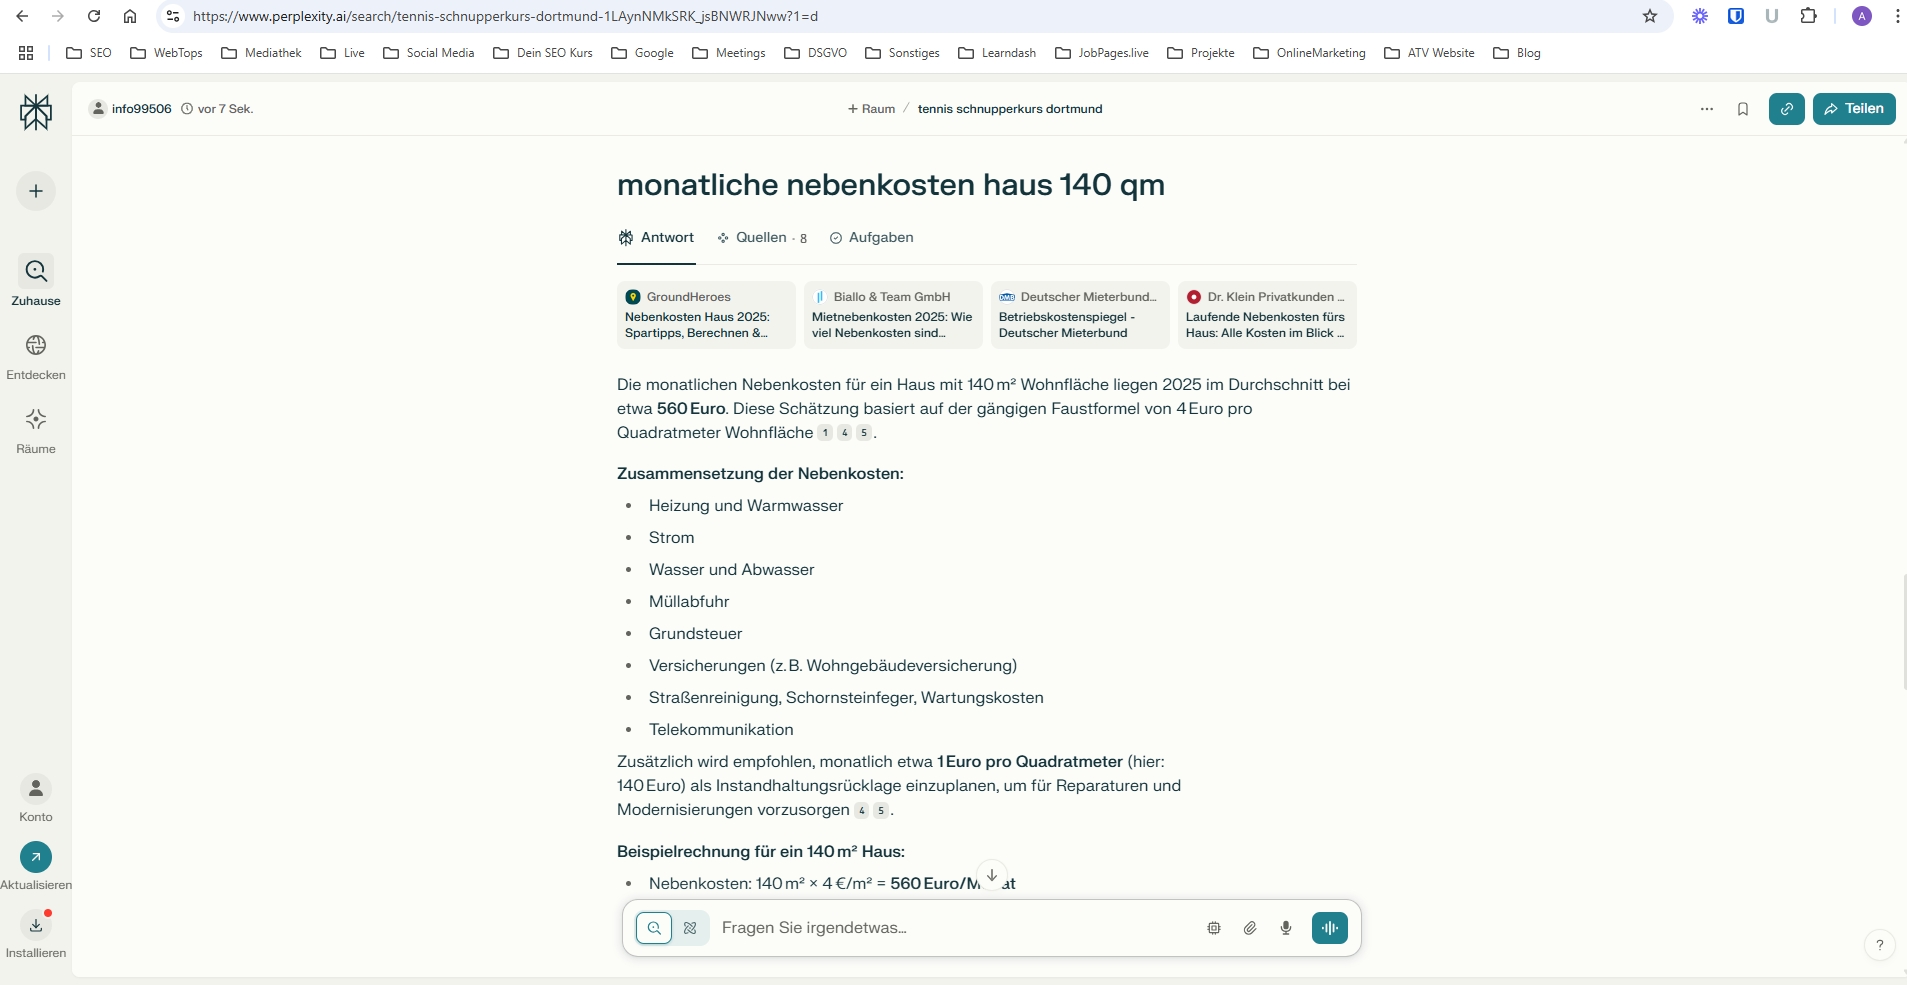Open the Entdecken section

36,356
